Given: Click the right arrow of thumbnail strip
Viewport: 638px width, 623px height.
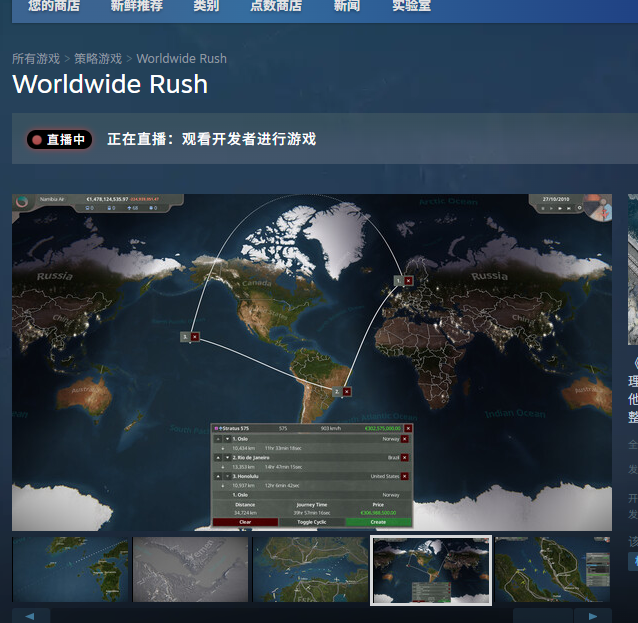Looking at the screenshot, I should (x=593, y=616).
